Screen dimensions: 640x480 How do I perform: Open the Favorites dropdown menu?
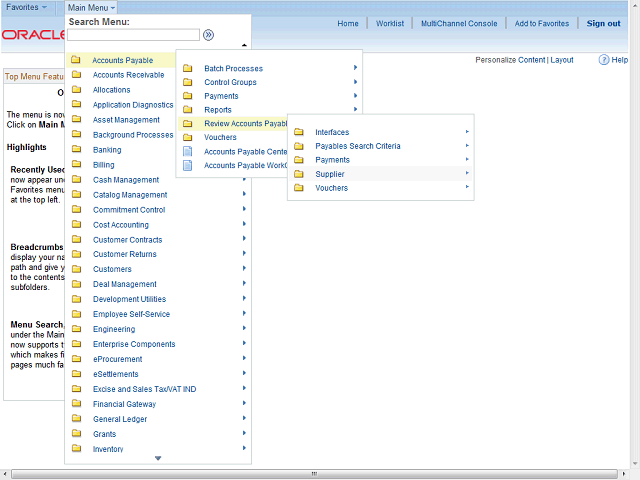pyautogui.click(x=27, y=7)
